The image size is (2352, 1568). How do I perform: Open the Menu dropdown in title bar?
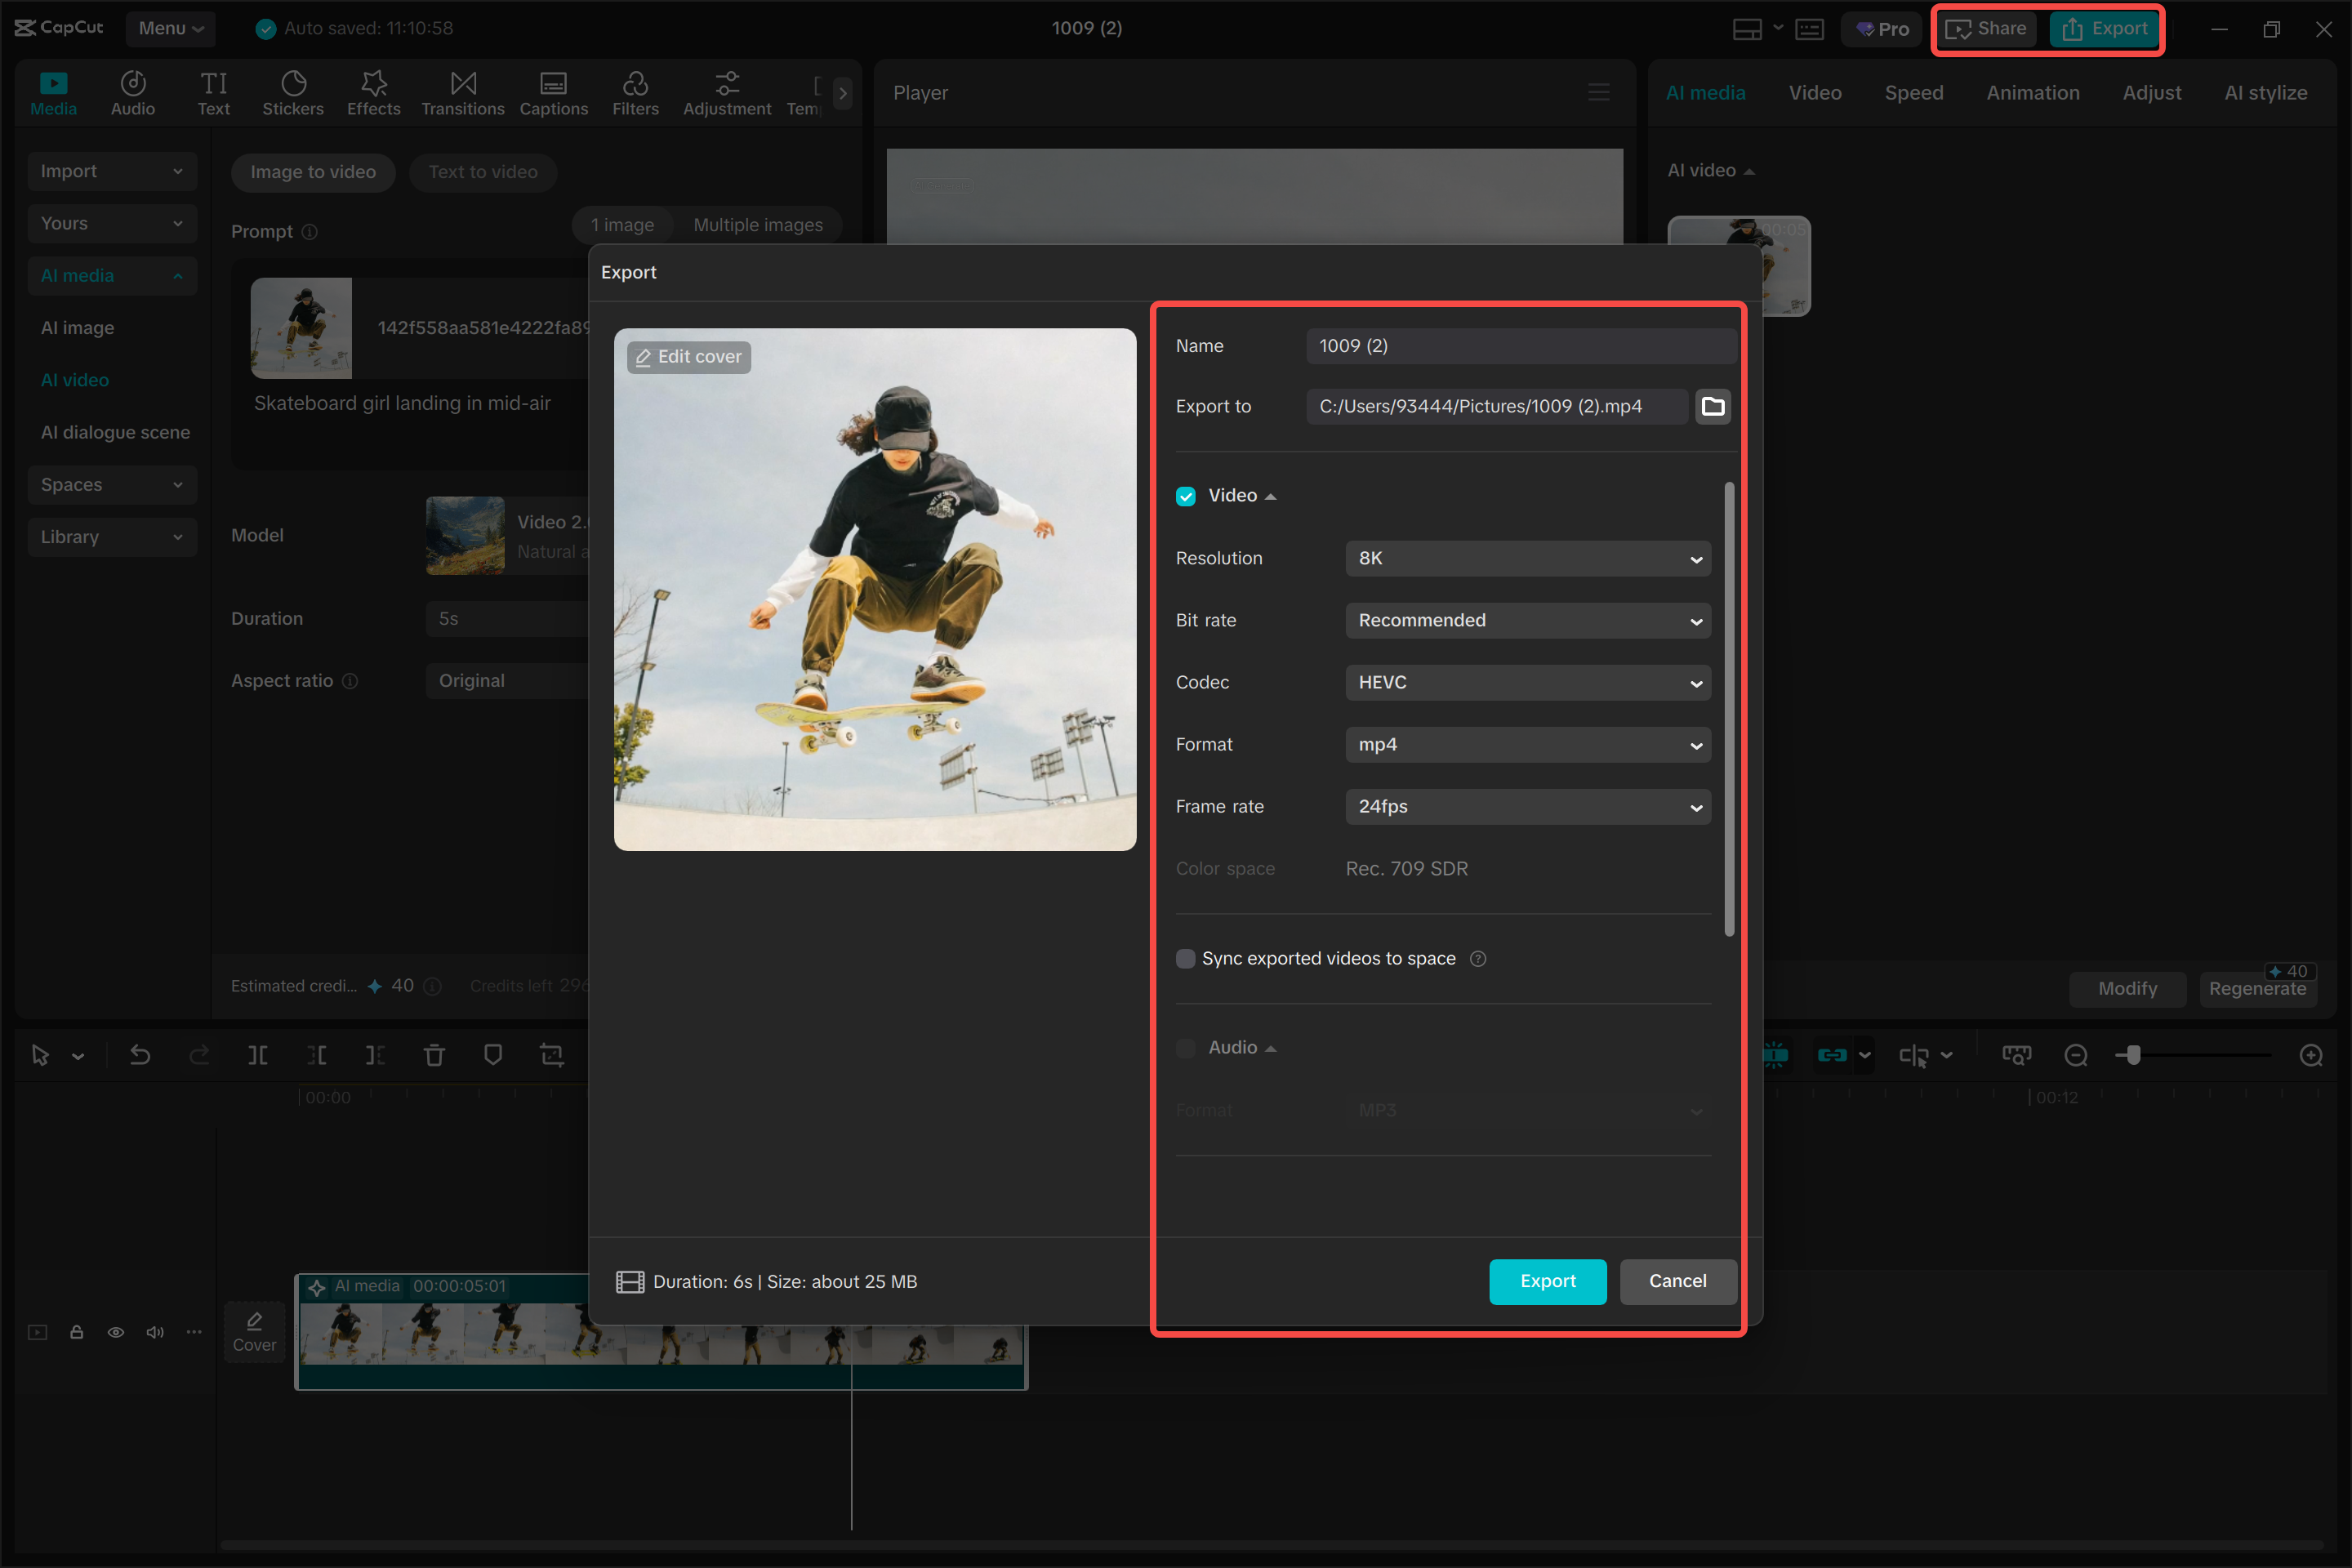[169, 28]
